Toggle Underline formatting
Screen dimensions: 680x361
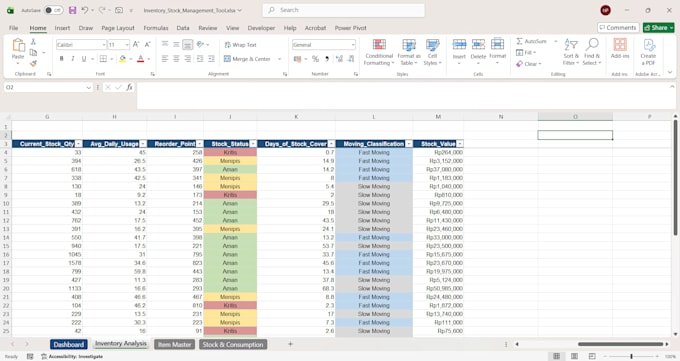pyautogui.click(x=84, y=59)
